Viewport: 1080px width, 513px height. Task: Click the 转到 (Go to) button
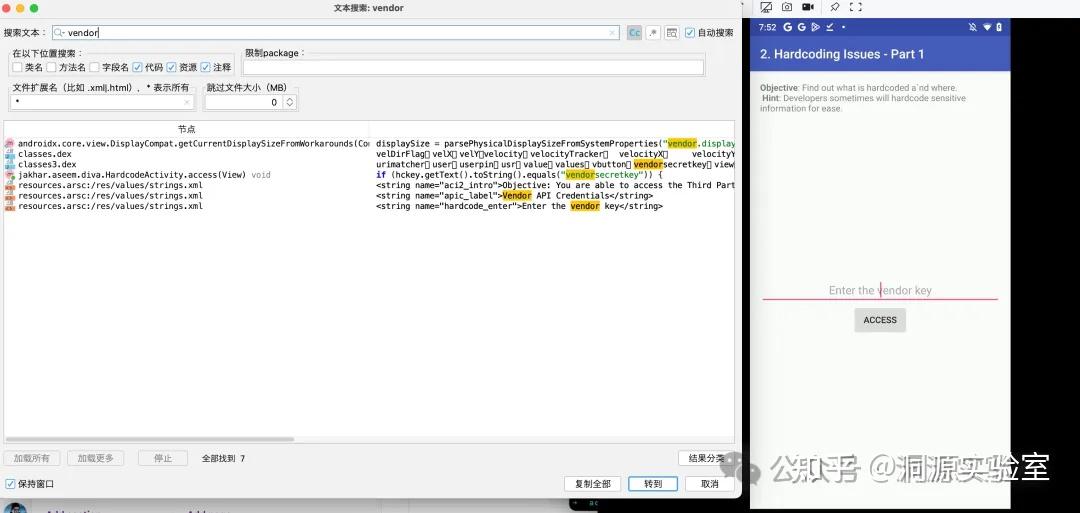click(x=653, y=484)
